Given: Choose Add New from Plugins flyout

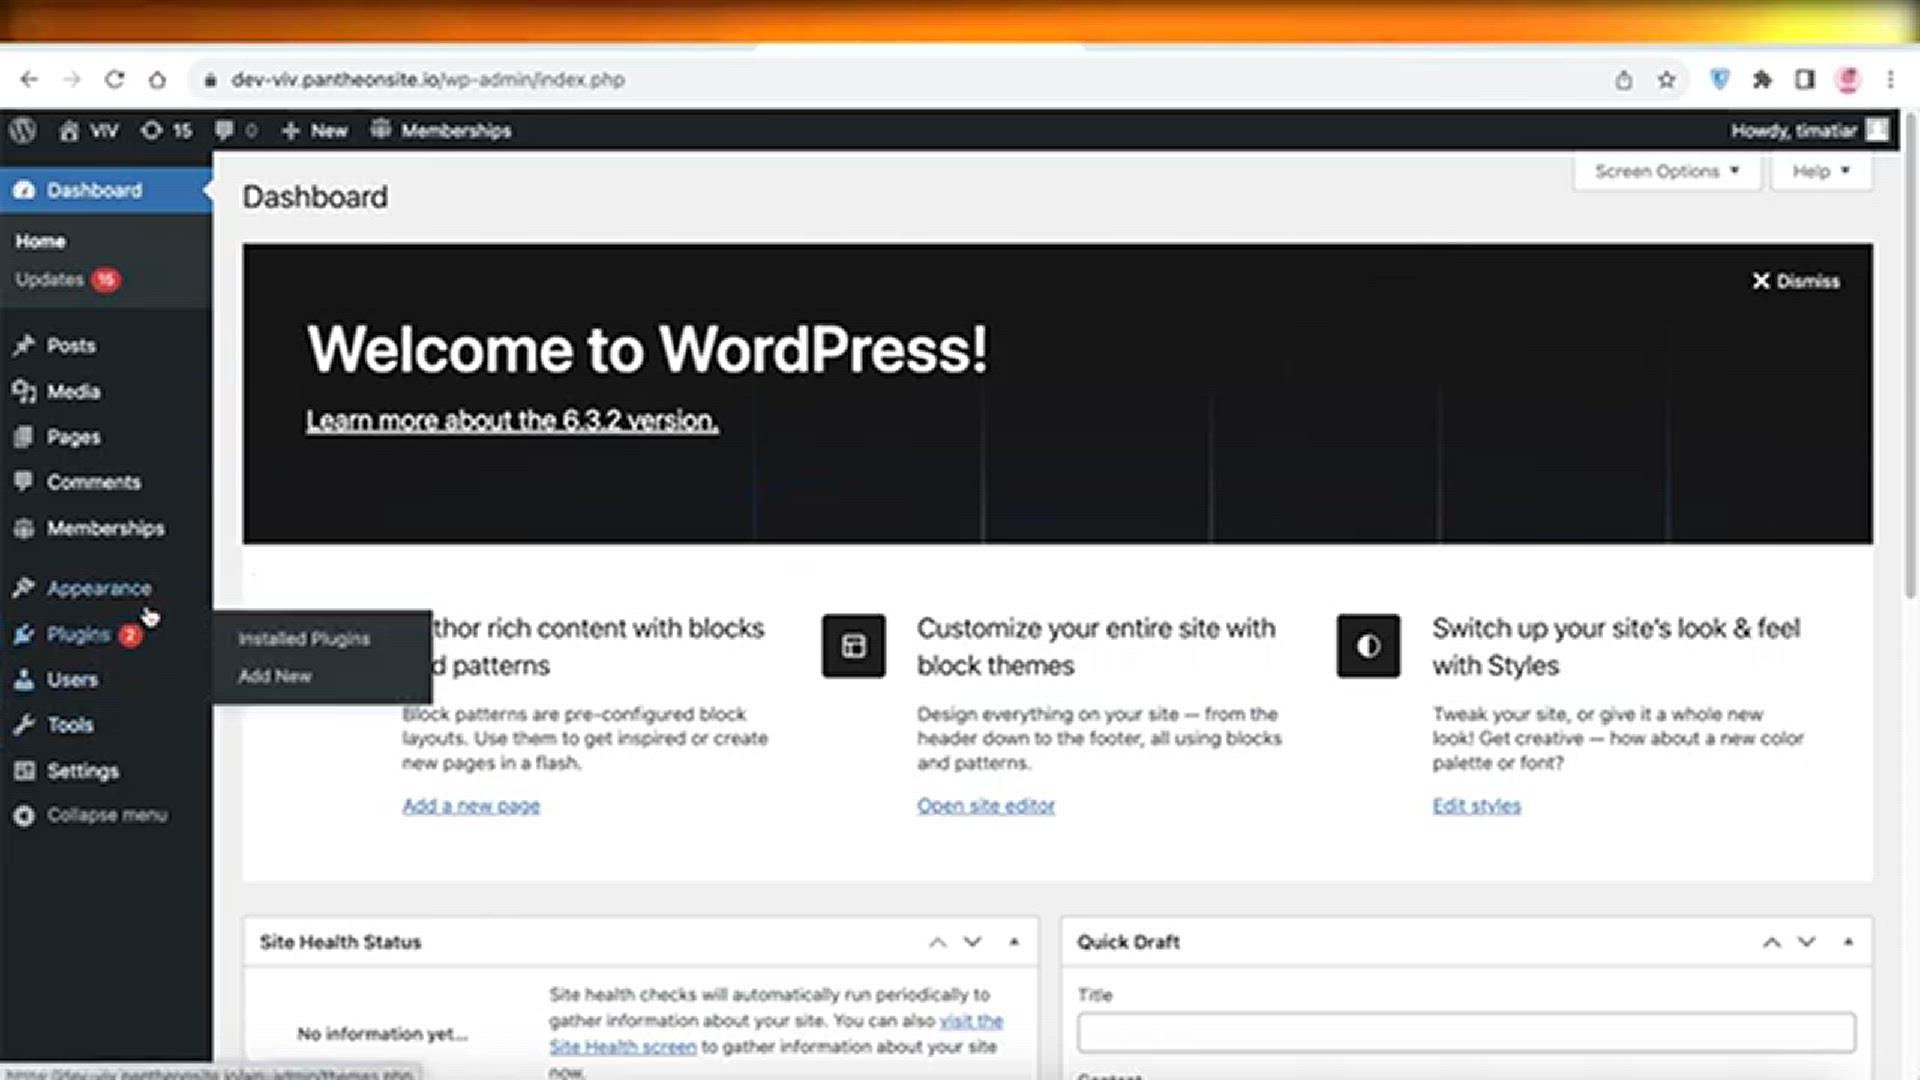Looking at the screenshot, I should pos(275,676).
